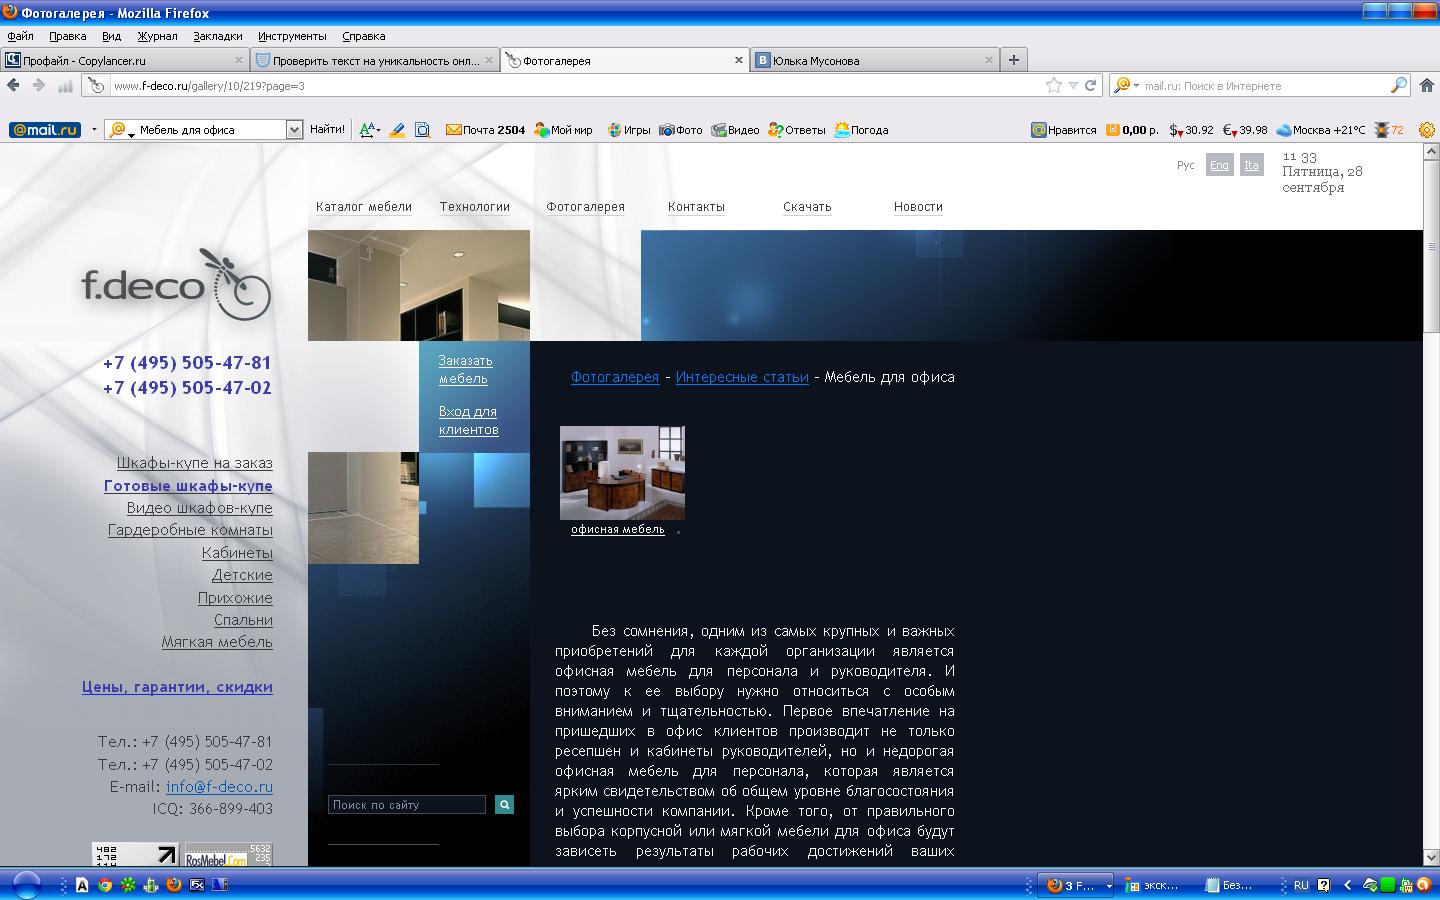Viewport: 1440px width, 900px height.
Task: Open the офисная мебель photo thumbnail
Action: coord(622,473)
